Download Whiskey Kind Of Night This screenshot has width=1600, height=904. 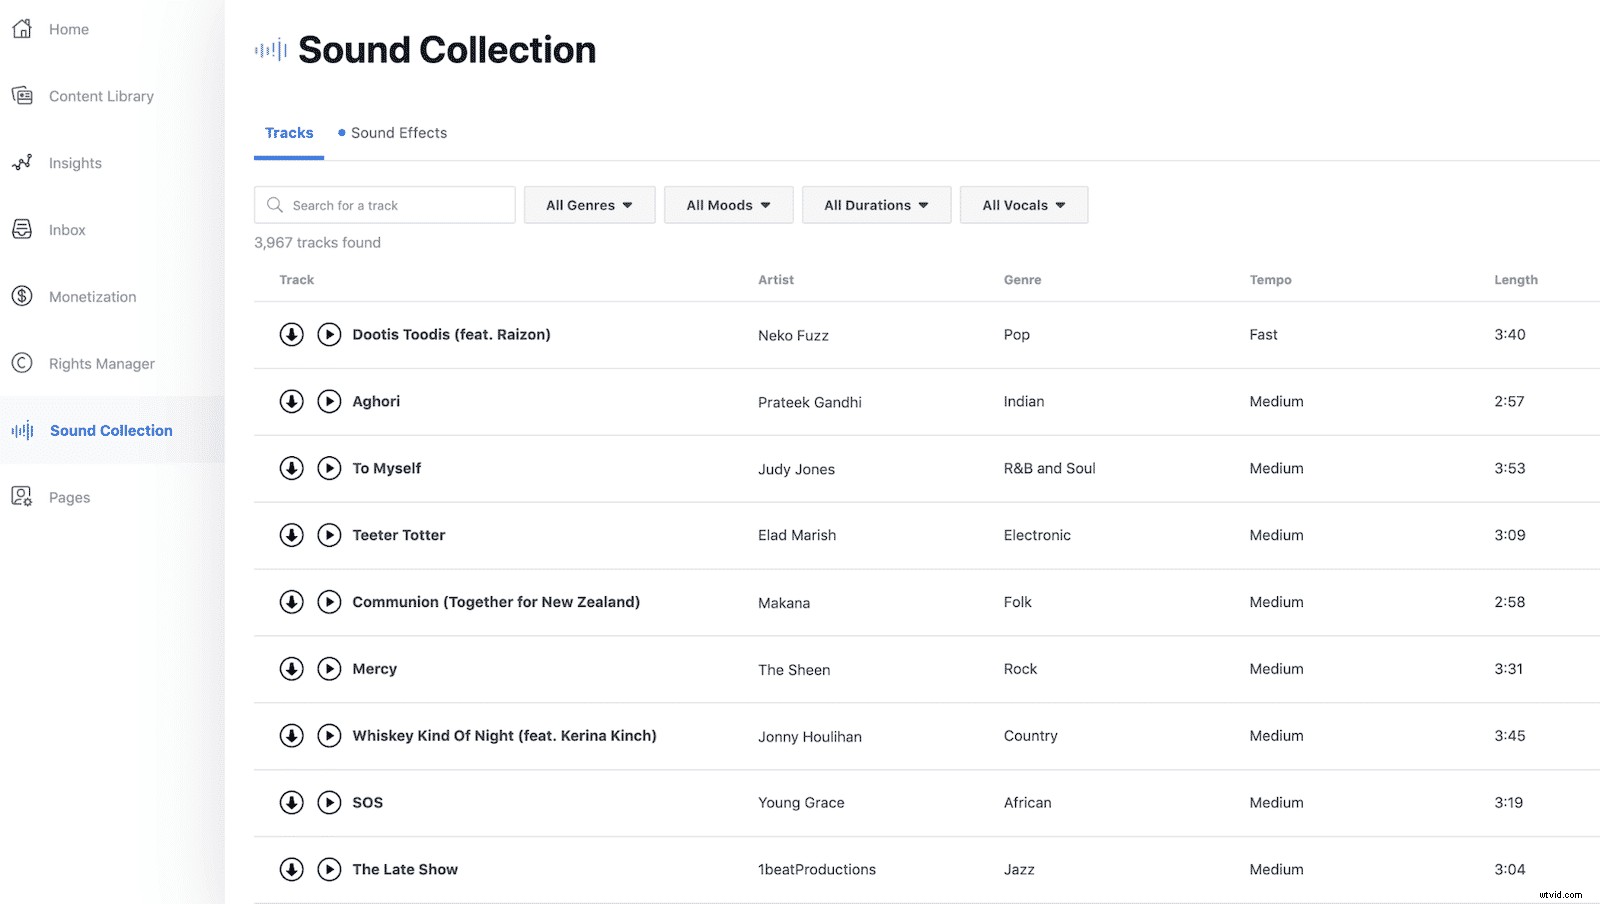(x=291, y=736)
